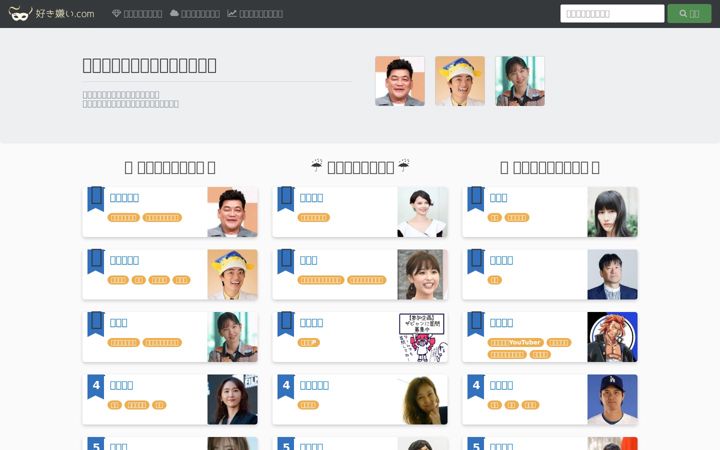
Task: Click the umbrella icon before the middle column heading
Action: pos(316,166)
